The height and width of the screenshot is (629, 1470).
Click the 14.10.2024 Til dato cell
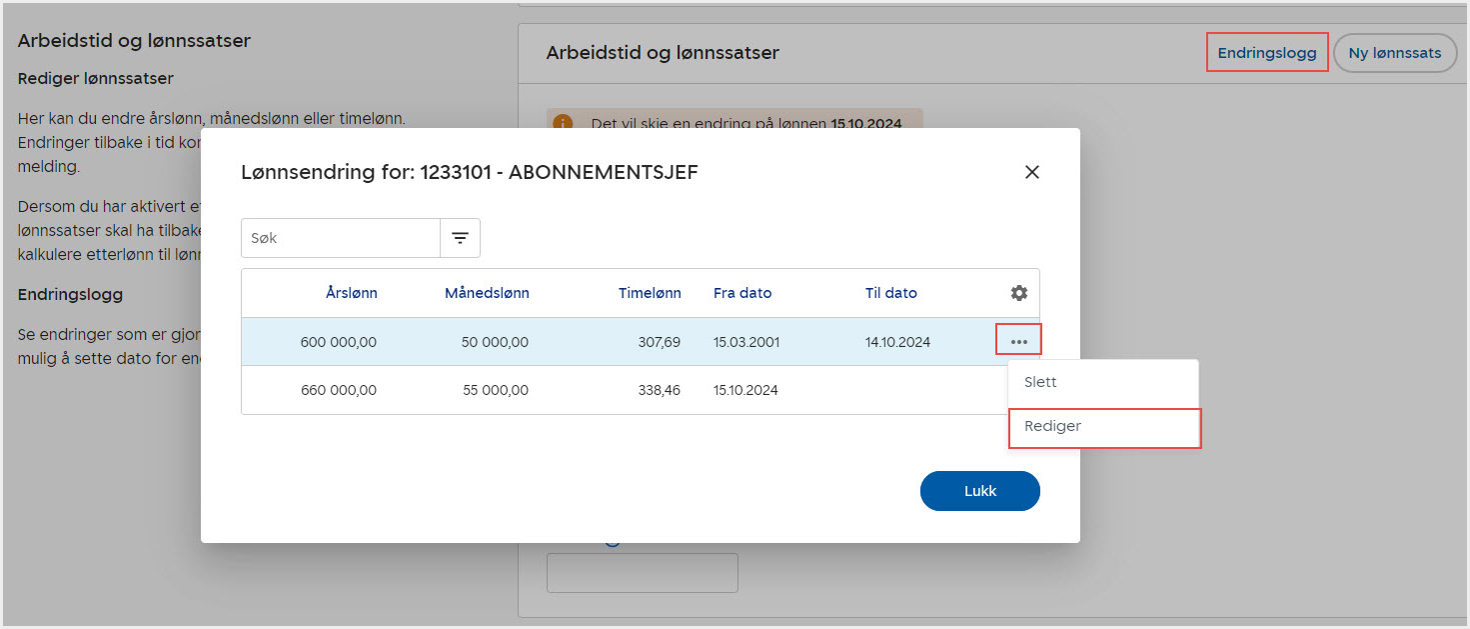click(897, 342)
